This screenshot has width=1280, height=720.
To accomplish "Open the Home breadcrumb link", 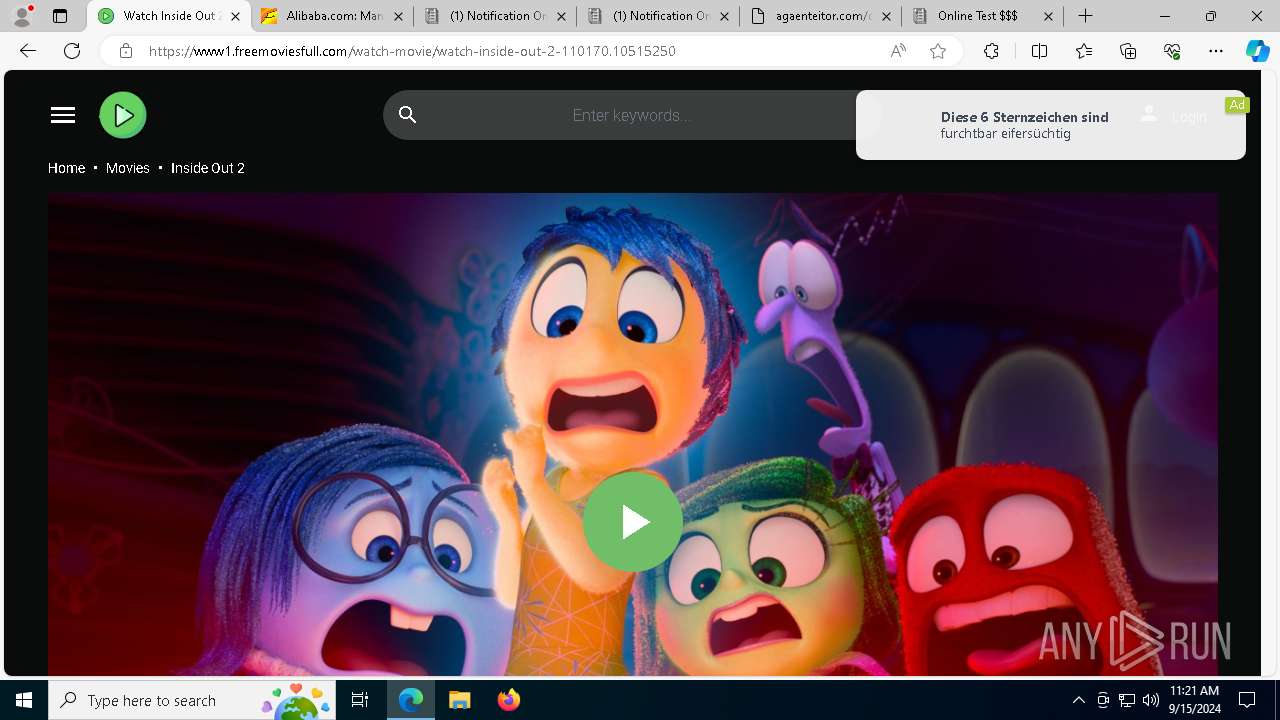I will coord(67,168).
